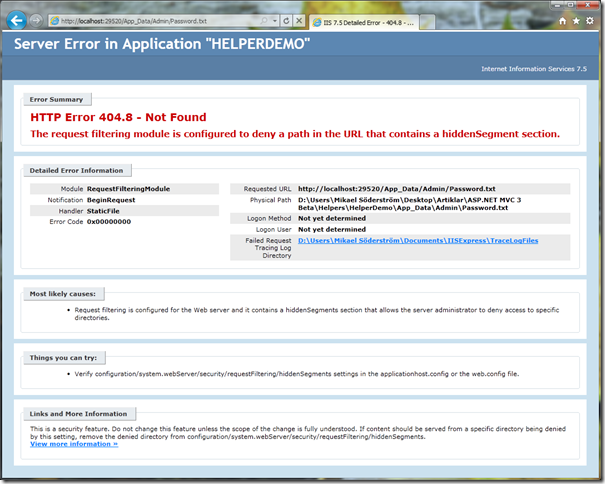605x484 pixels.
Task: Click the Requested URL value
Action: pyautogui.click(x=397, y=189)
